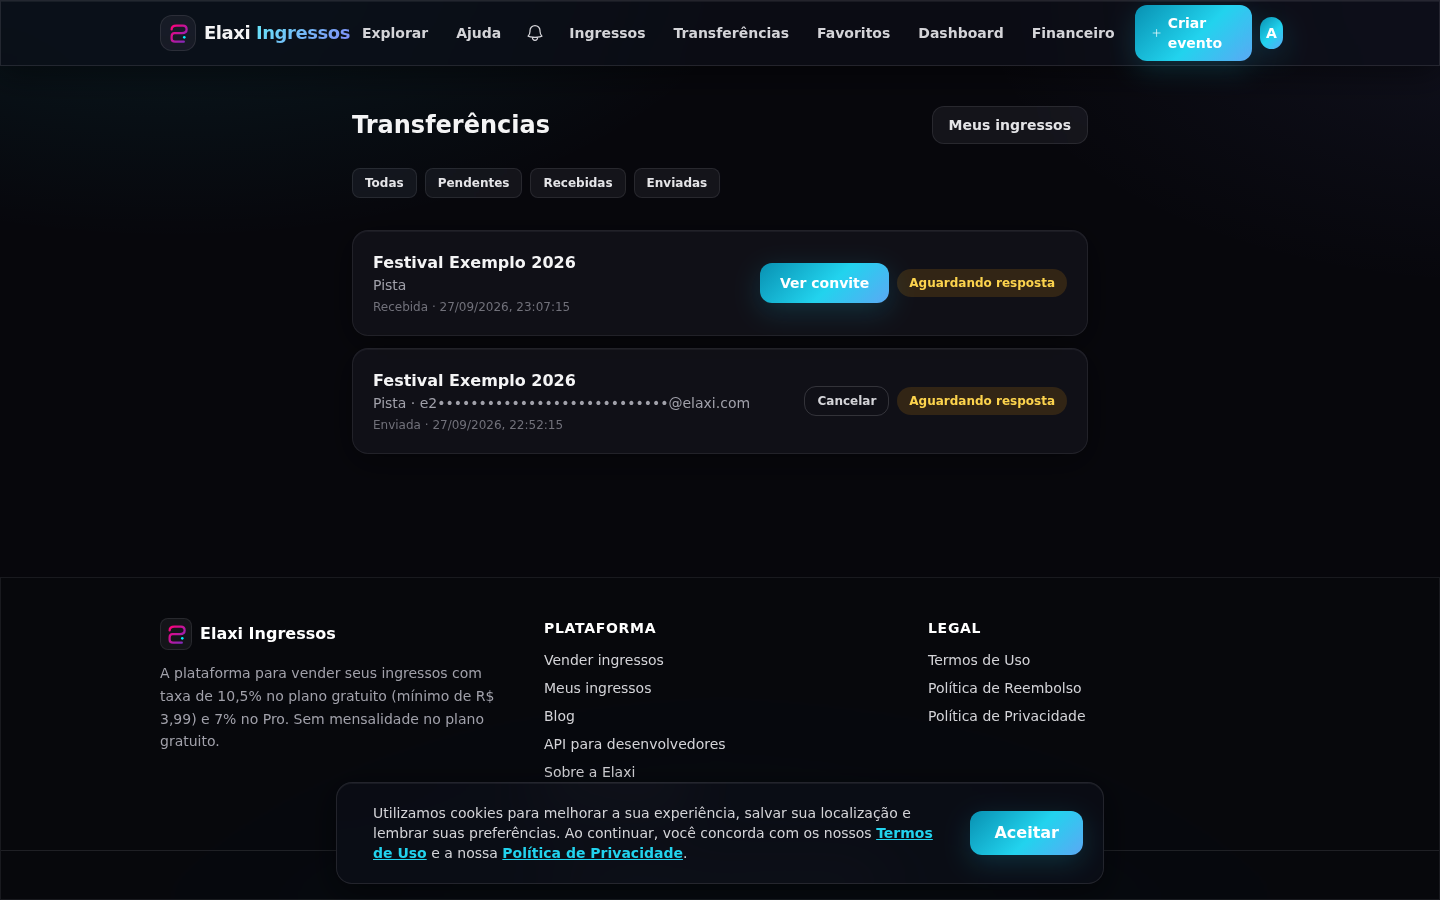Open Política de Privacidade in cookie banner
Screen dimensions: 1440x900
[x=592, y=853]
